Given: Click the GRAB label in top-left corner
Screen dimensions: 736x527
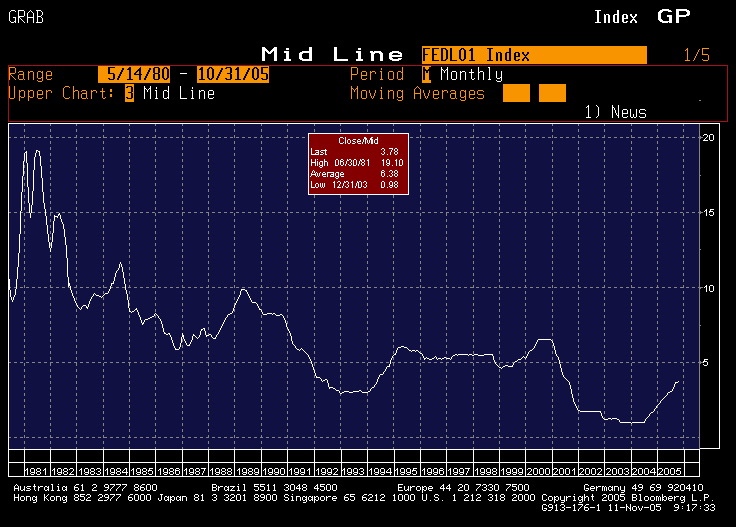Looking at the screenshot, I should tap(25, 17).
